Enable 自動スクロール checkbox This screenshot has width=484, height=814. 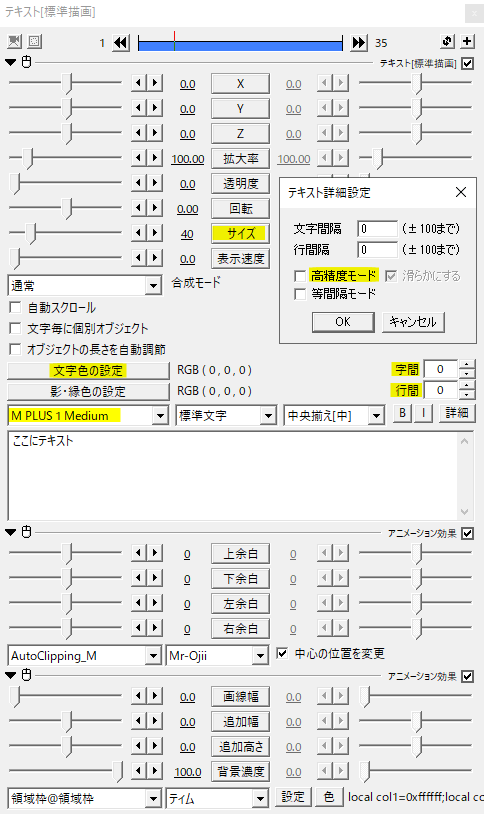[15, 307]
